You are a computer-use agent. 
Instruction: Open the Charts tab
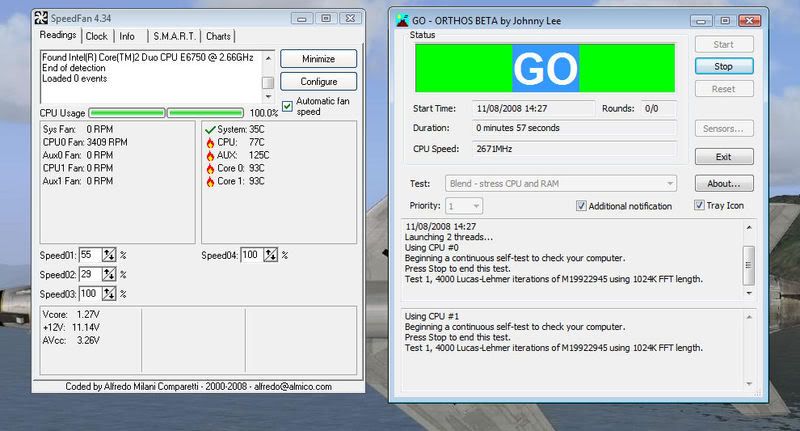[x=218, y=36]
